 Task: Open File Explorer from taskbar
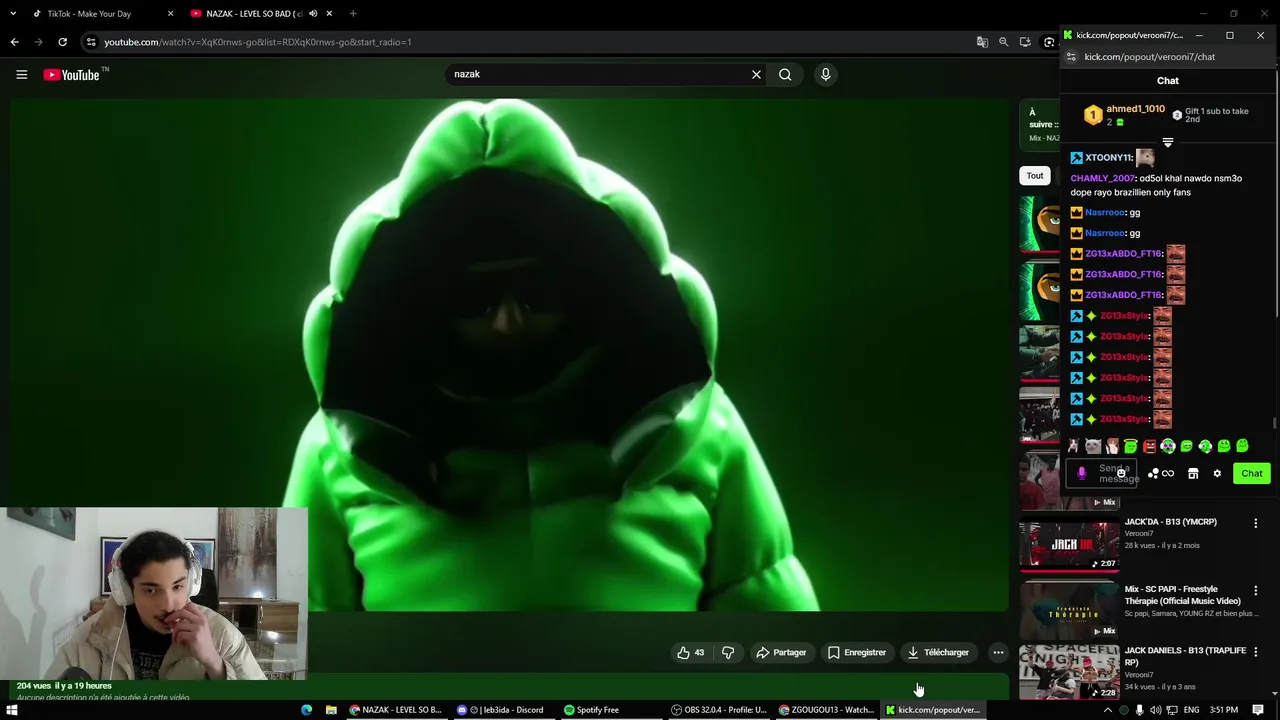(x=331, y=710)
